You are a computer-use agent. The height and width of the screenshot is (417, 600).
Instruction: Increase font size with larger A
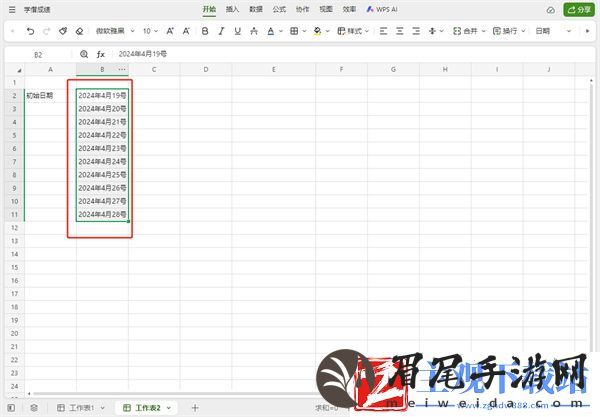click(170, 31)
